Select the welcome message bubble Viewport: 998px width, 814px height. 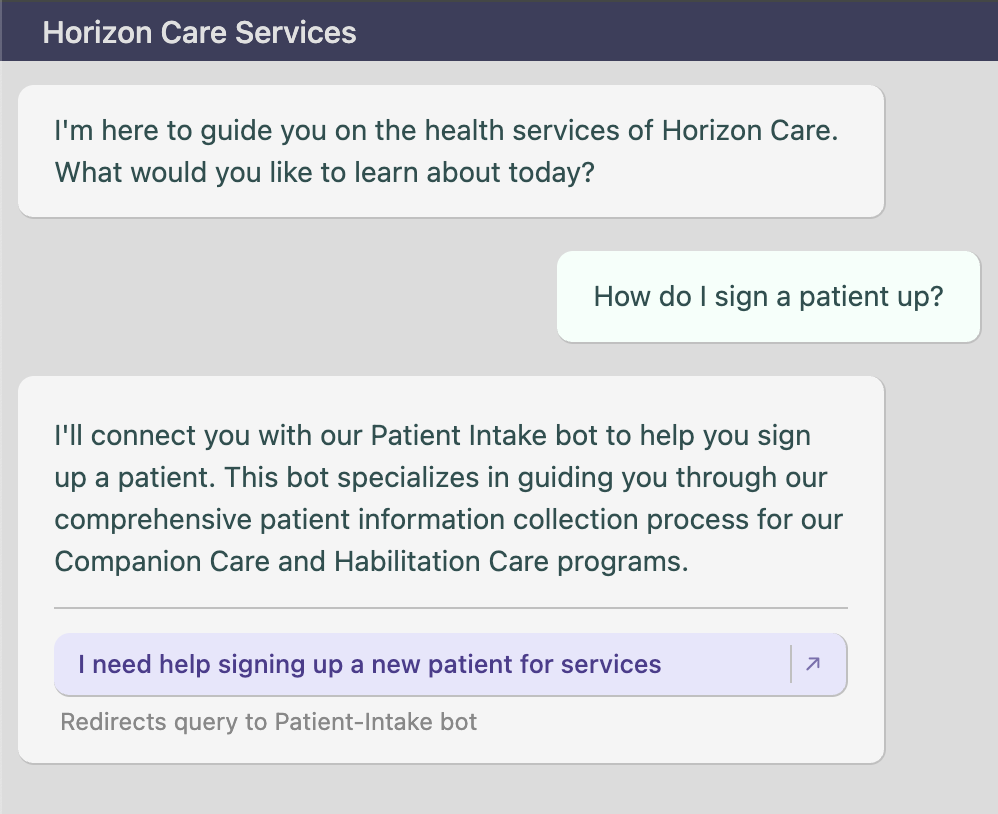[450, 150]
